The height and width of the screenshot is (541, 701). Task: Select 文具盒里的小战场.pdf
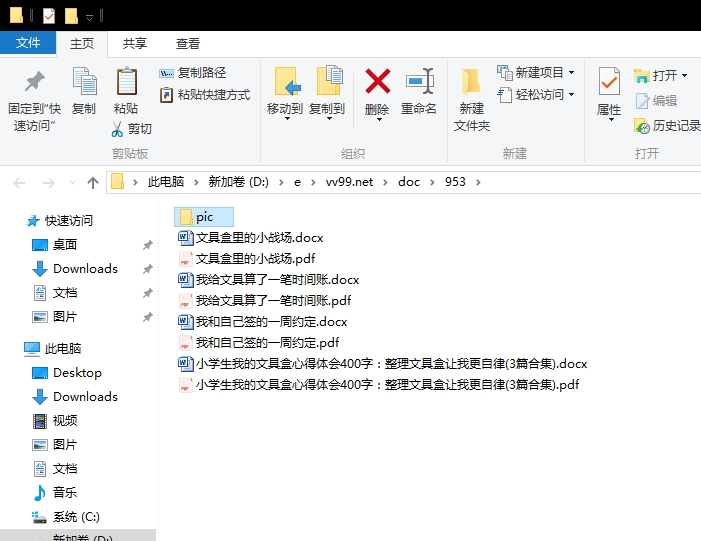coord(247,258)
